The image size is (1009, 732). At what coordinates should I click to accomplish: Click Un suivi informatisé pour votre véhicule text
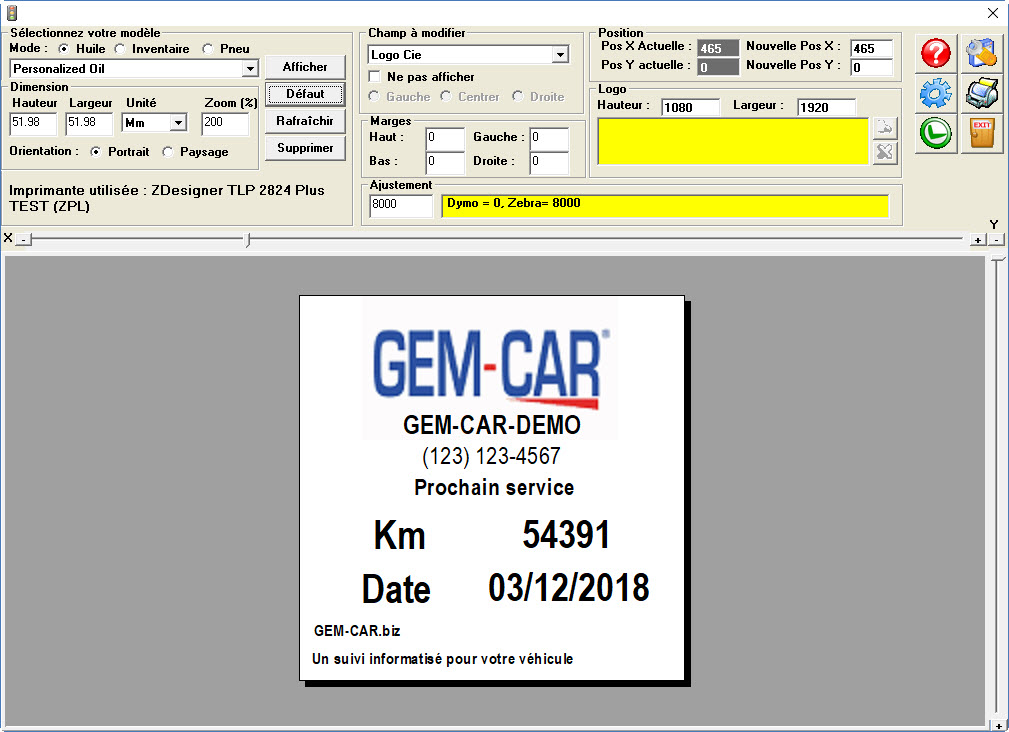443,659
